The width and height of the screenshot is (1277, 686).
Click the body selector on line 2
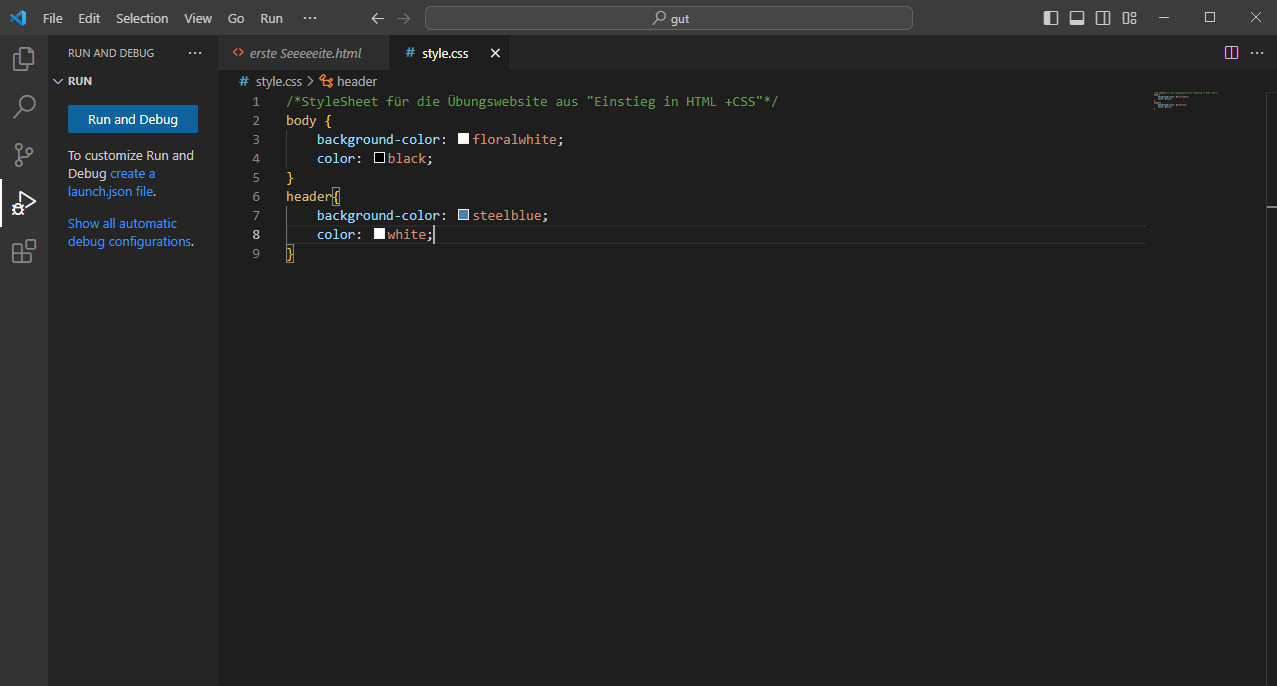tap(301, 120)
